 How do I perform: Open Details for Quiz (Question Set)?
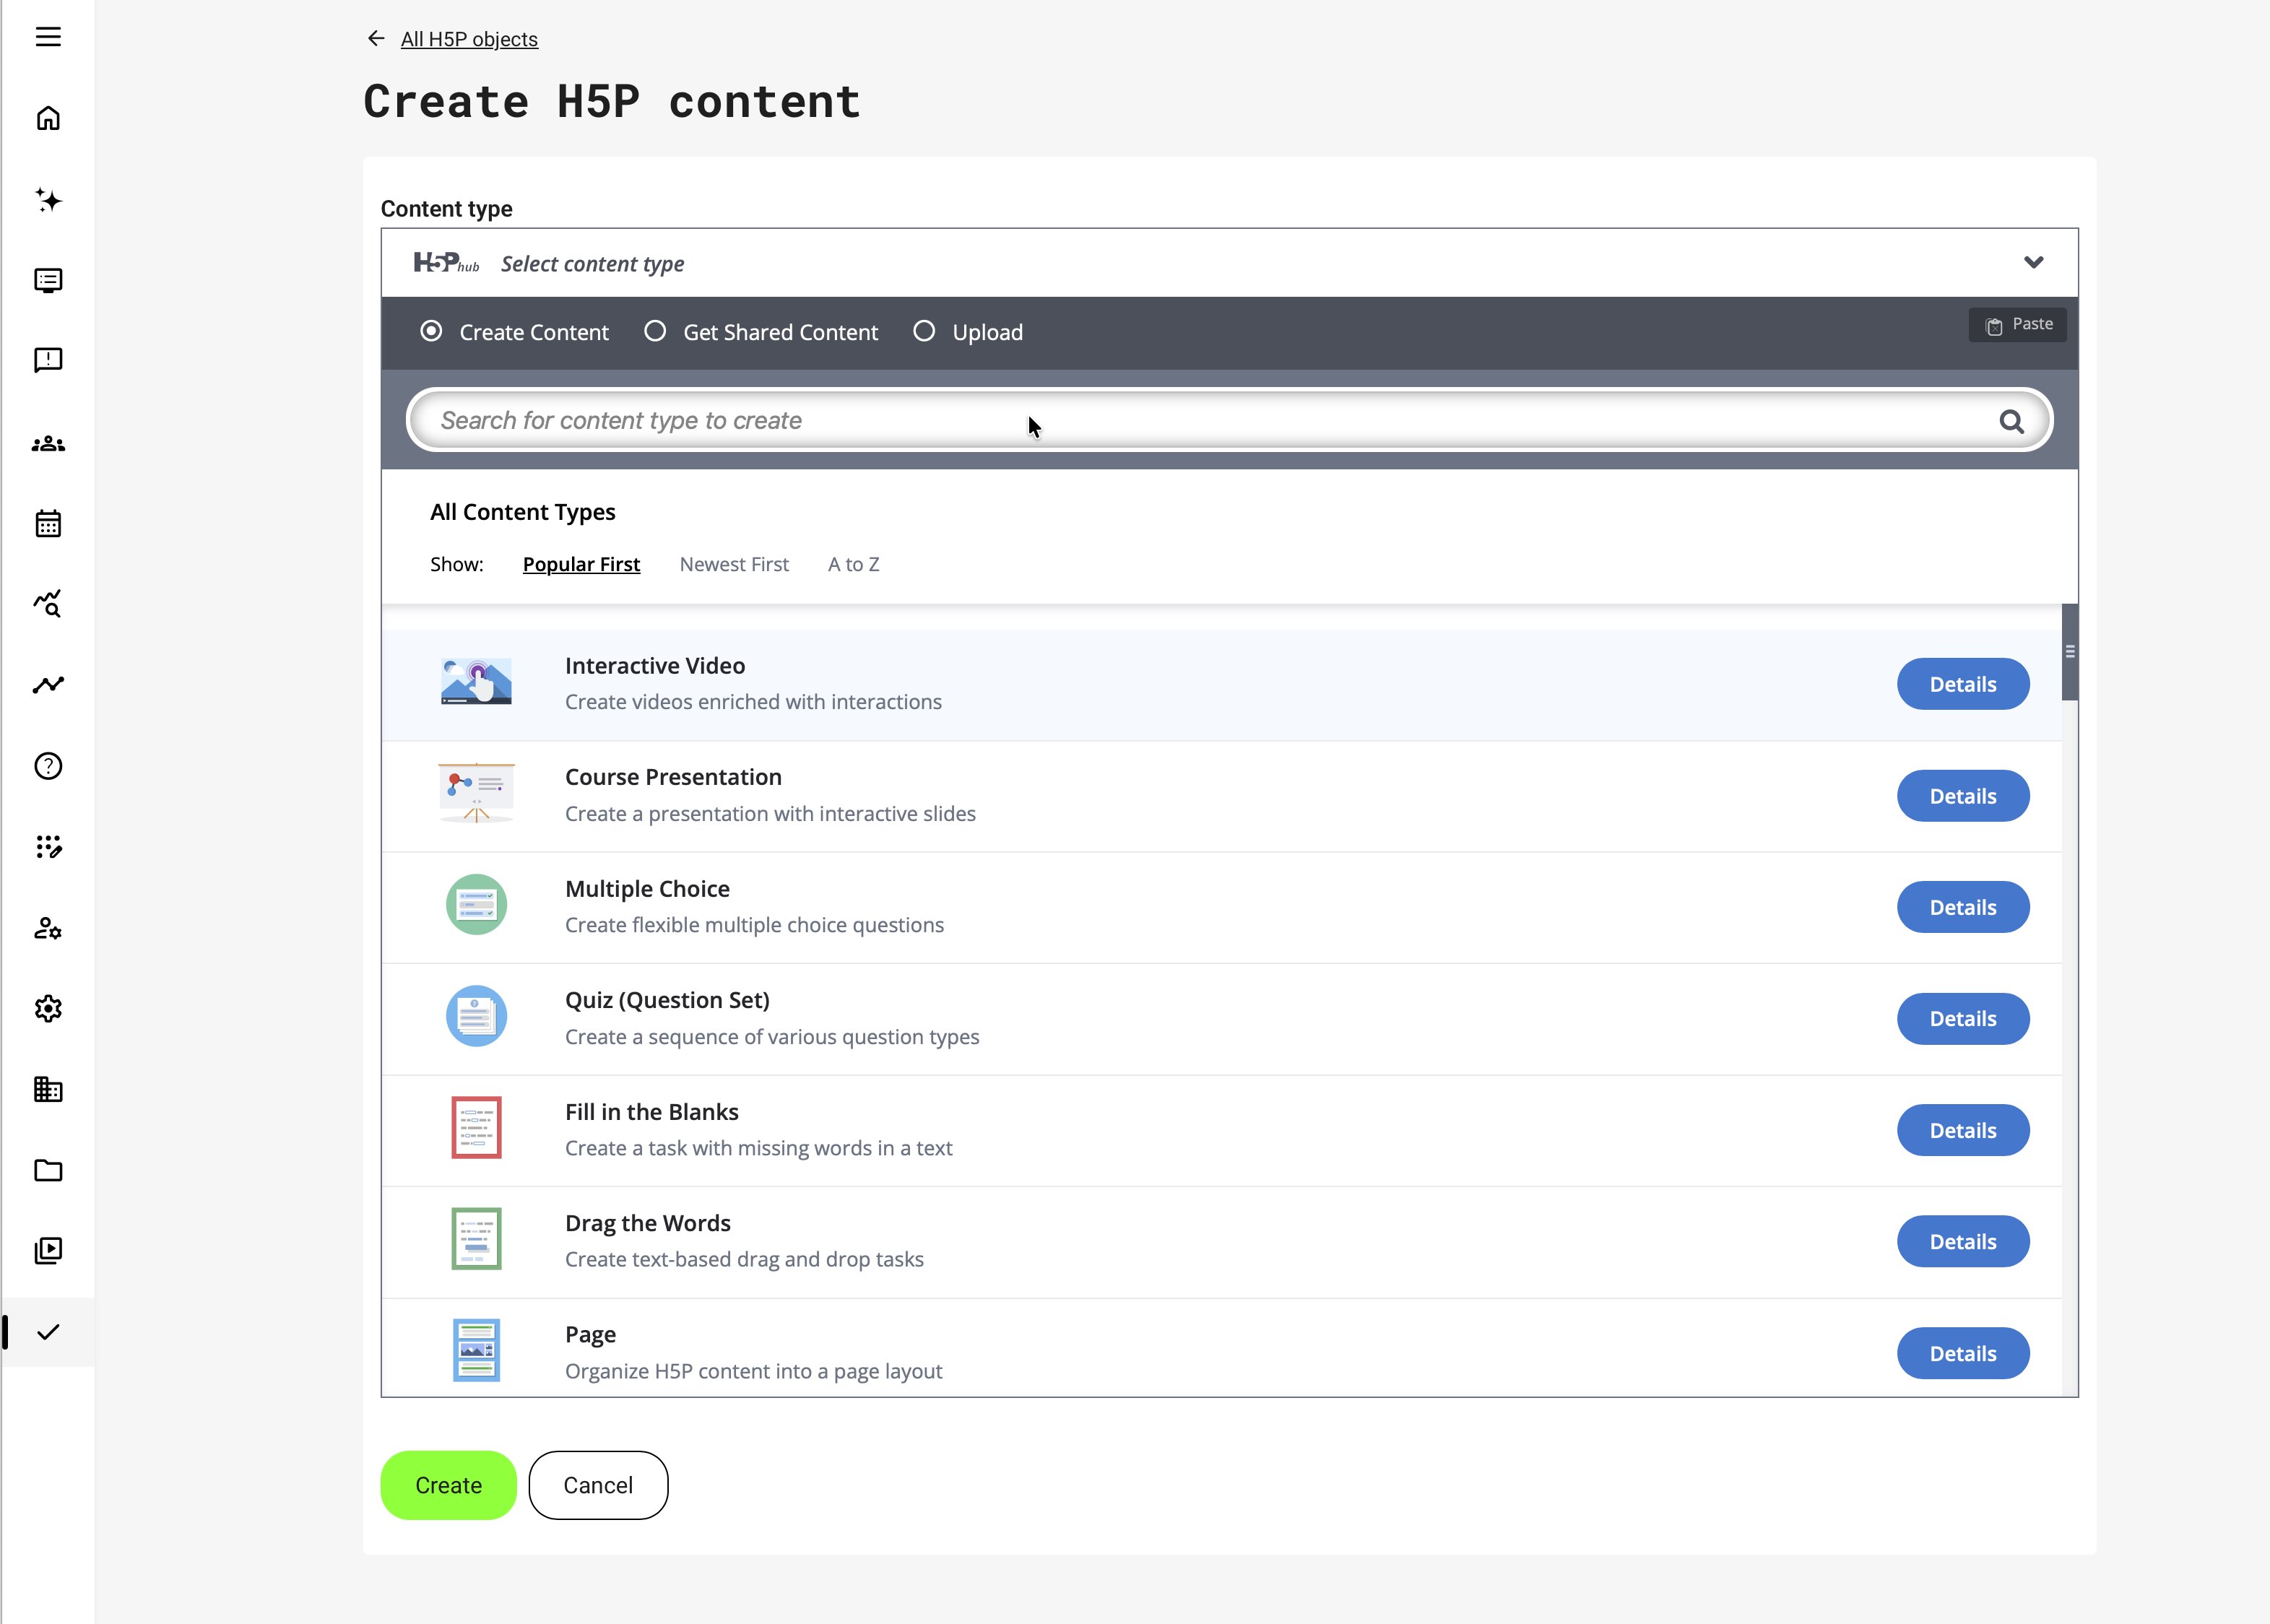click(1962, 1018)
